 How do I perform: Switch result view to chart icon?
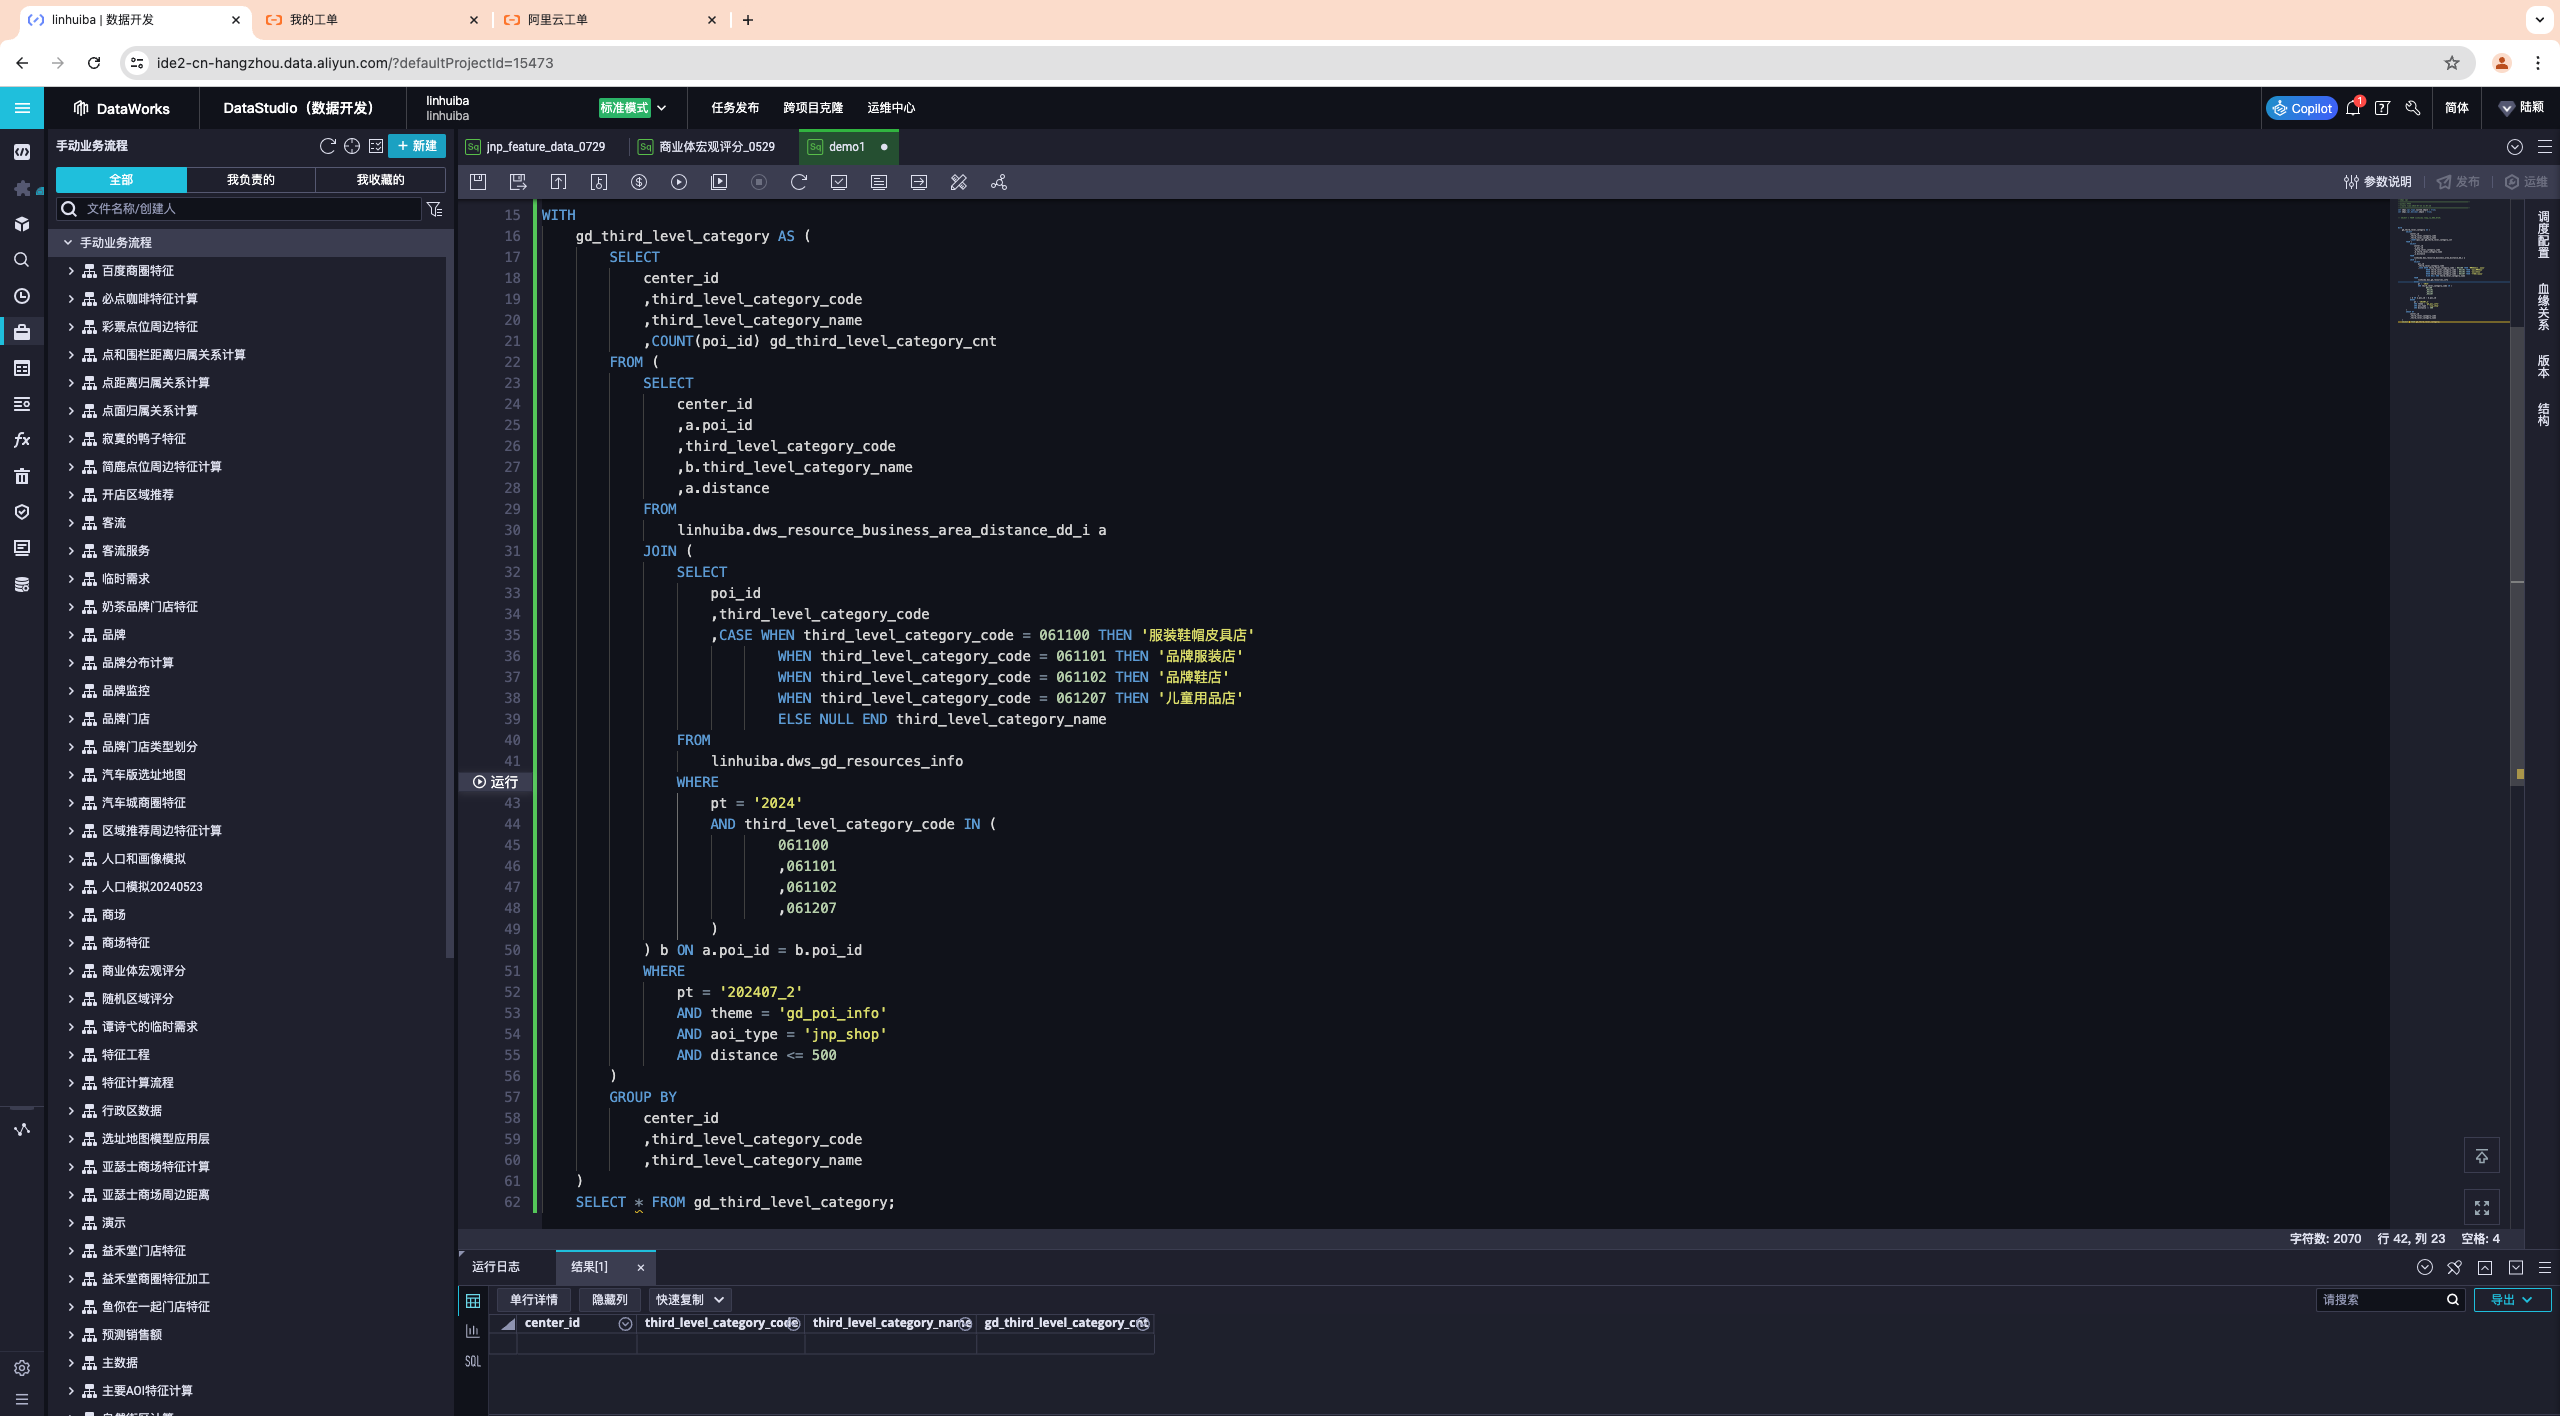(473, 1331)
